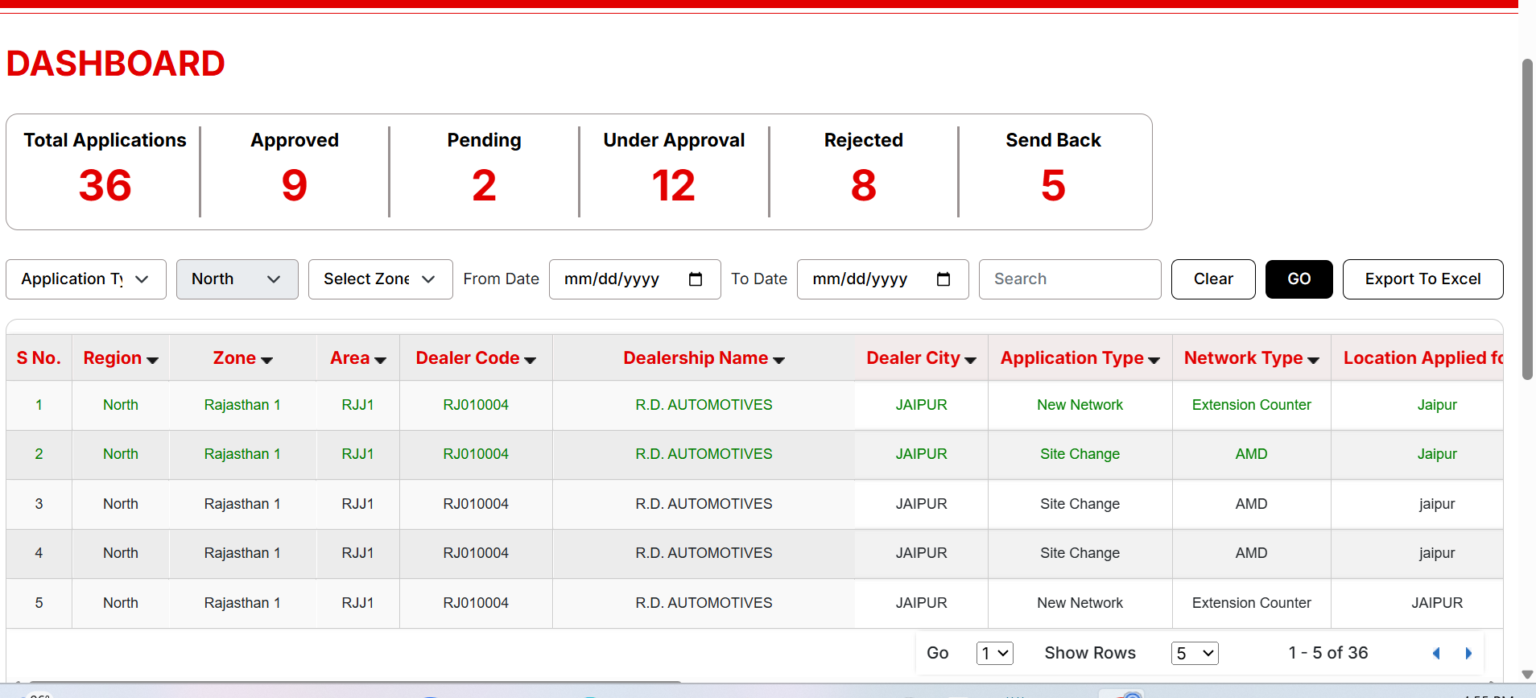1536x698 pixels.
Task: Click the vertical page scrollbar
Action: pos(1527,218)
